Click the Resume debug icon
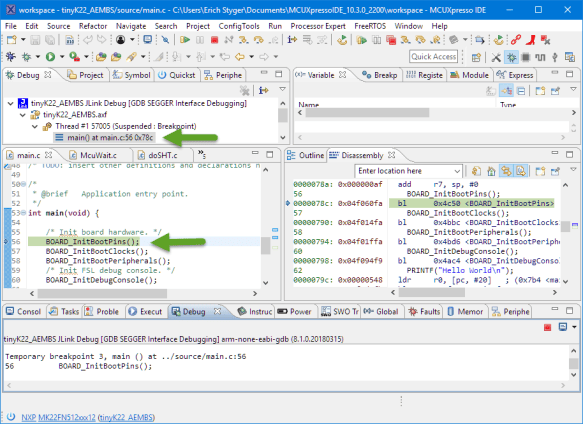 [x=184, y=40]
